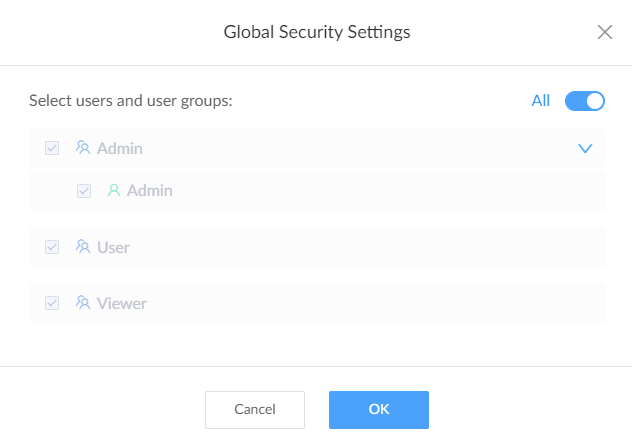Uncheck the Viewer group checkbox

coord(52,303)
